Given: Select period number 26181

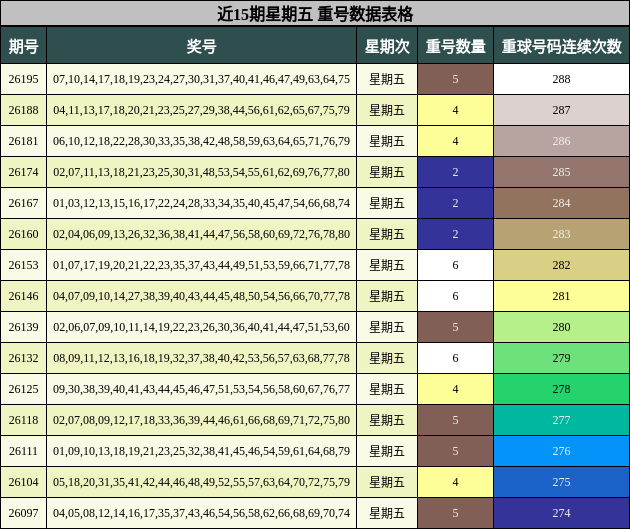Looking at the screenshot, I should pos(23,141).
